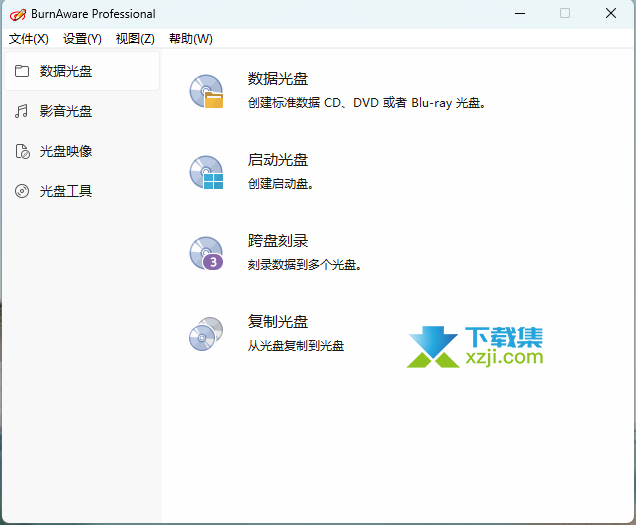Click the description 刻录数据到多个光盘。

[x=305, y=265]
